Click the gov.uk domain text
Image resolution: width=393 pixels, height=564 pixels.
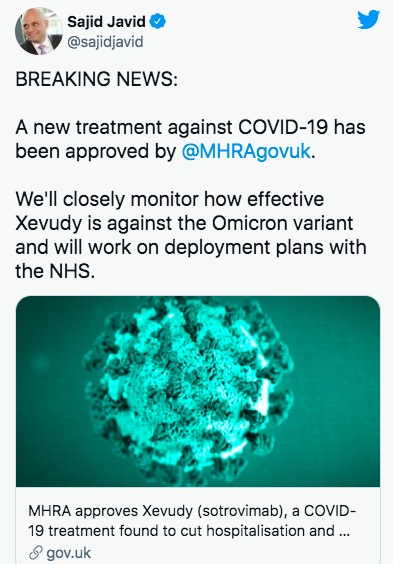pyautogui.click(x=69, y=553)
